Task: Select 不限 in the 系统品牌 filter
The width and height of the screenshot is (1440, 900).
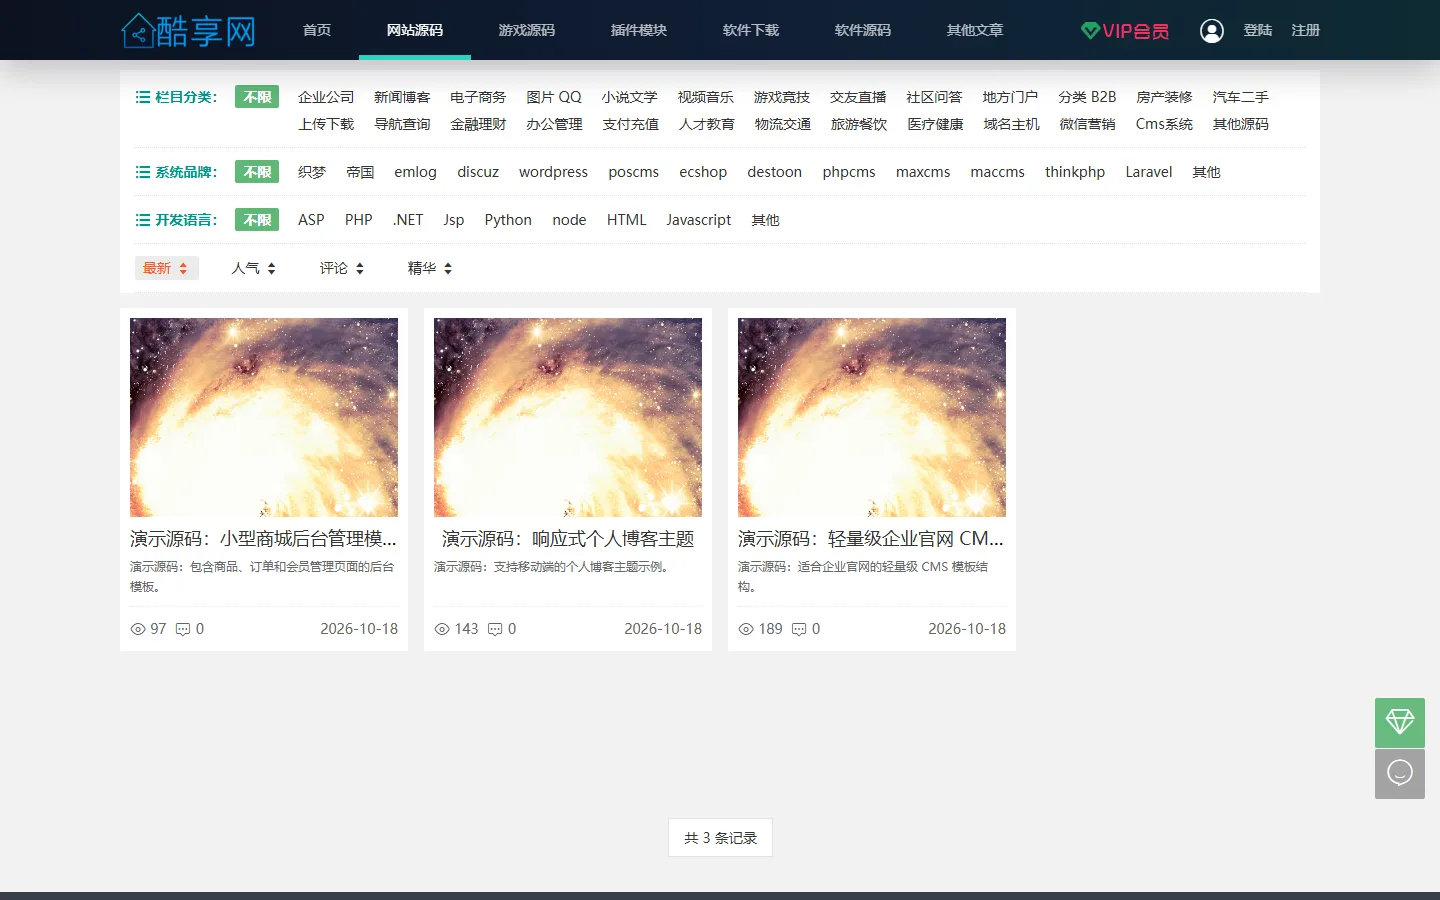Action: [x=257, y=172]
